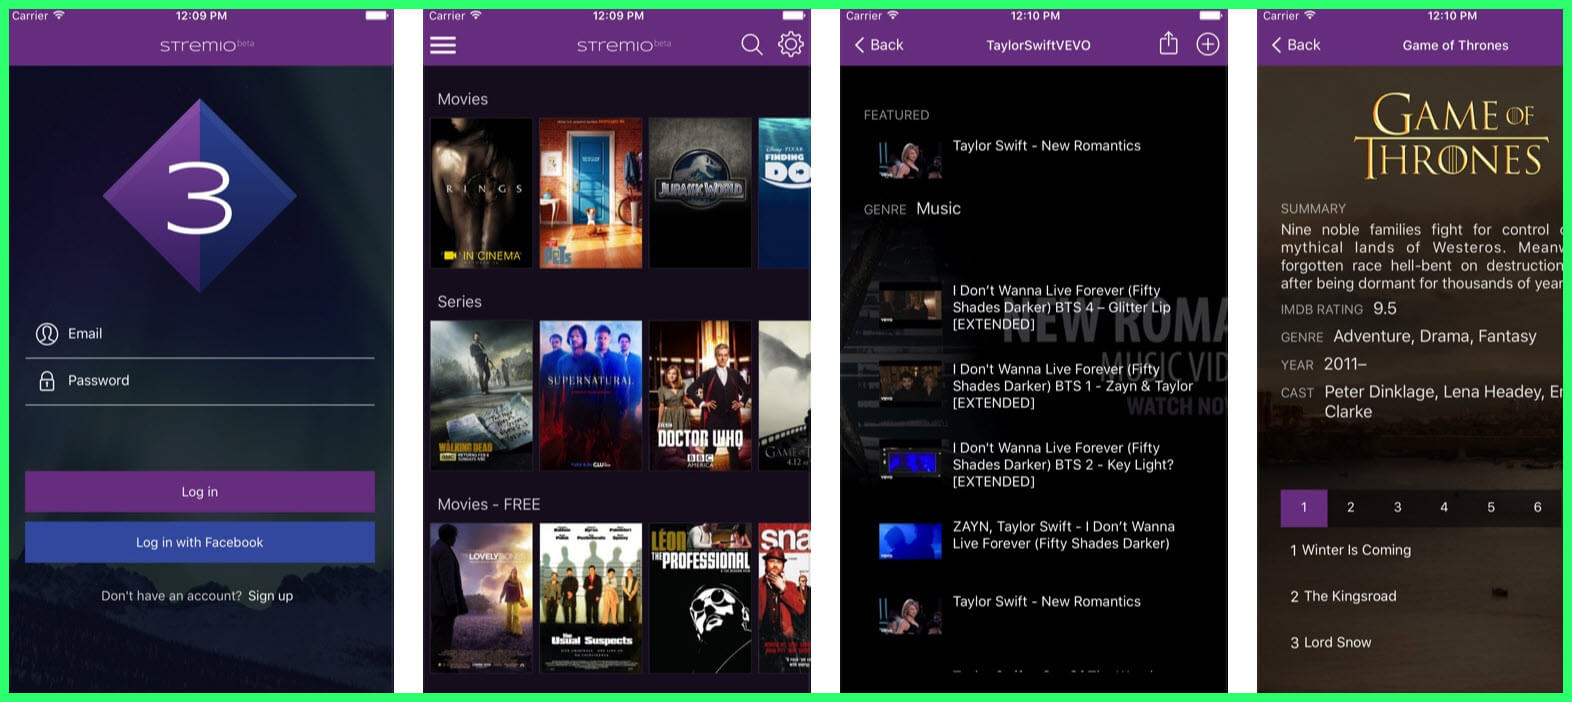Open settings via the gear icon
Screen dimensions: 1572x702
(x=791, y=44)
